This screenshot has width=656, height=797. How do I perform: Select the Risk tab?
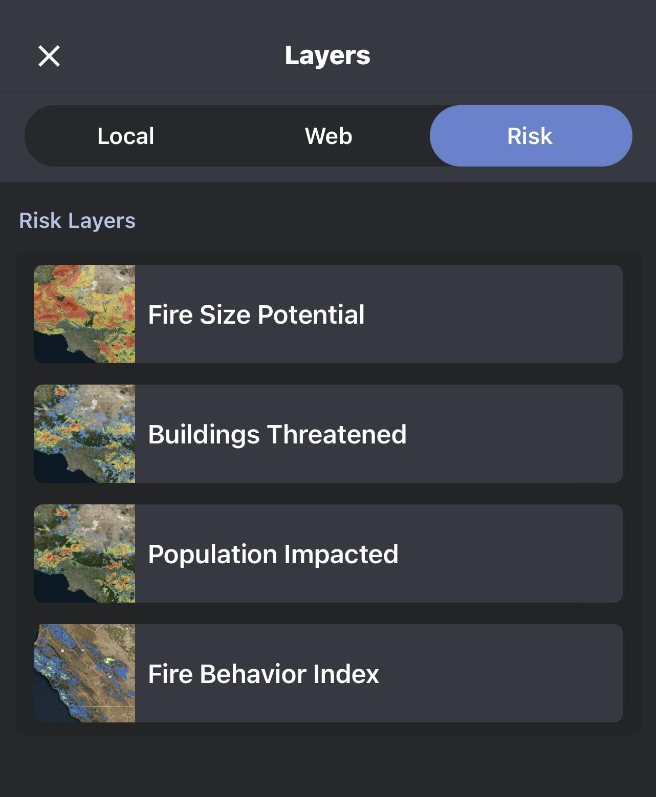click(530, 136)
